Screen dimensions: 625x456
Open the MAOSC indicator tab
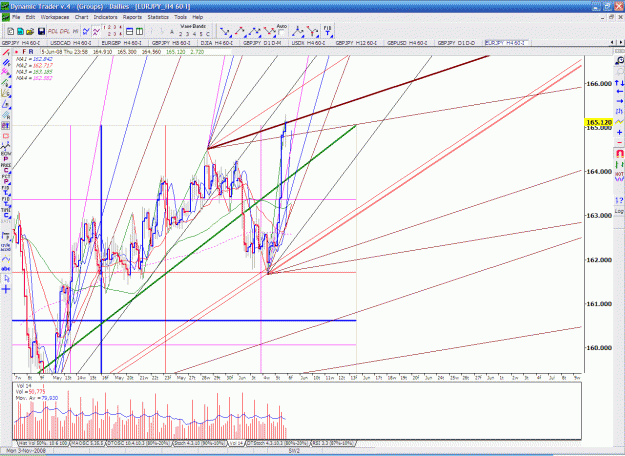coord(88,443)
